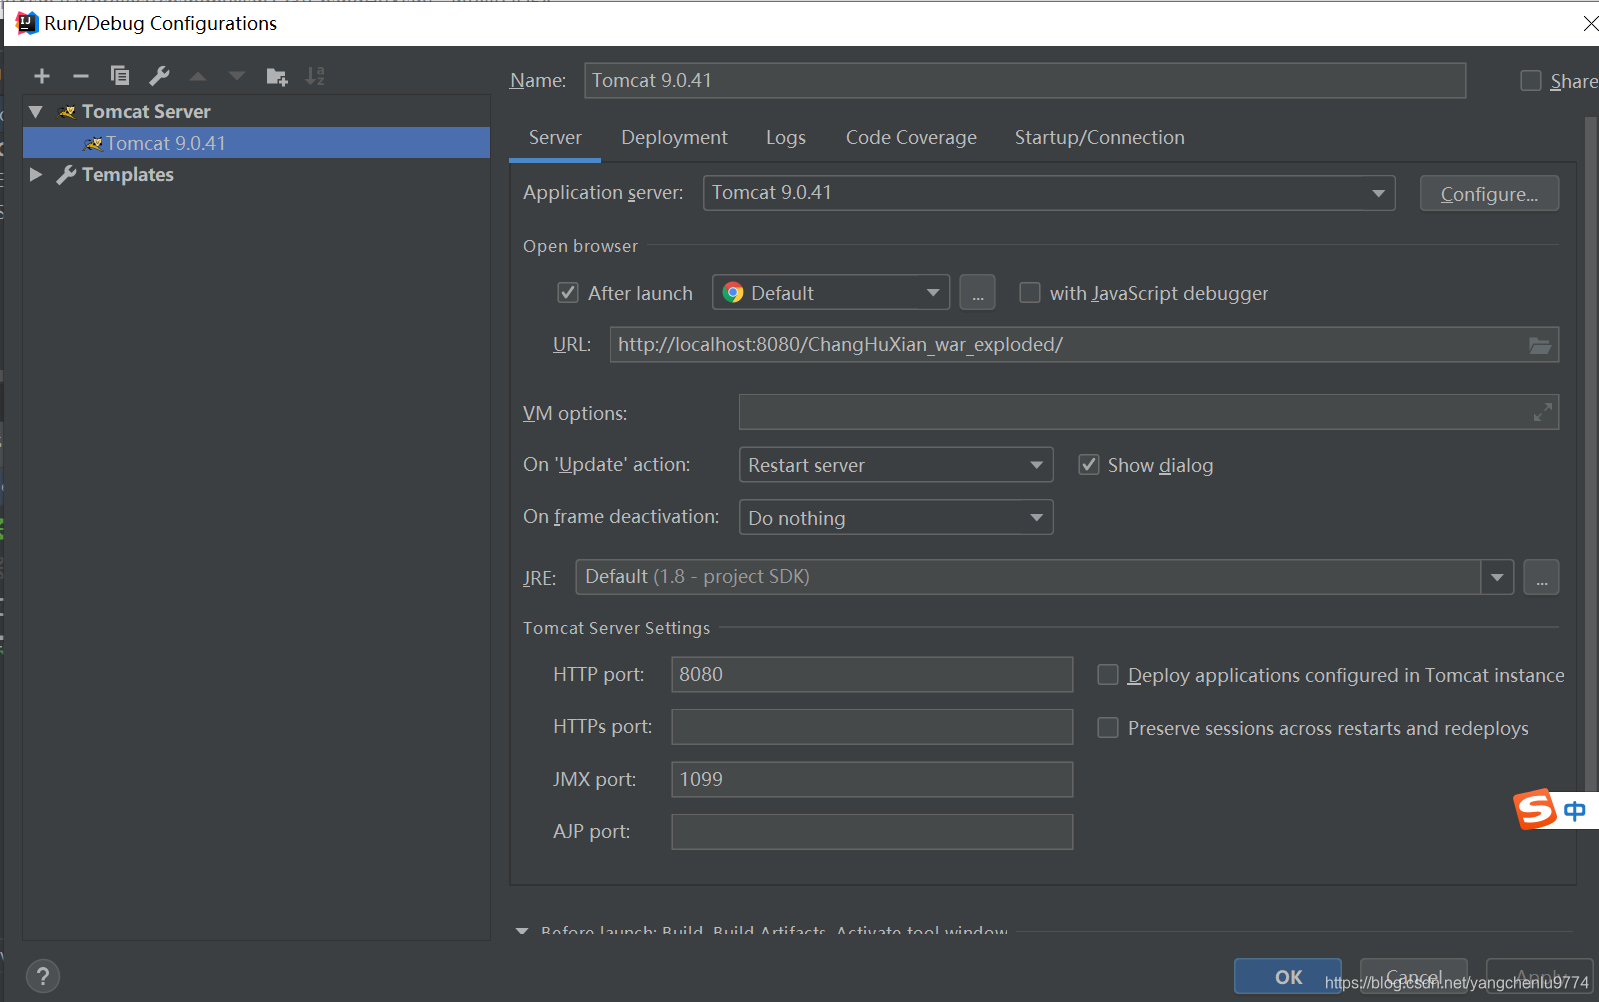
Task: Open the Application server dropdown
Action: point(1050,193)
